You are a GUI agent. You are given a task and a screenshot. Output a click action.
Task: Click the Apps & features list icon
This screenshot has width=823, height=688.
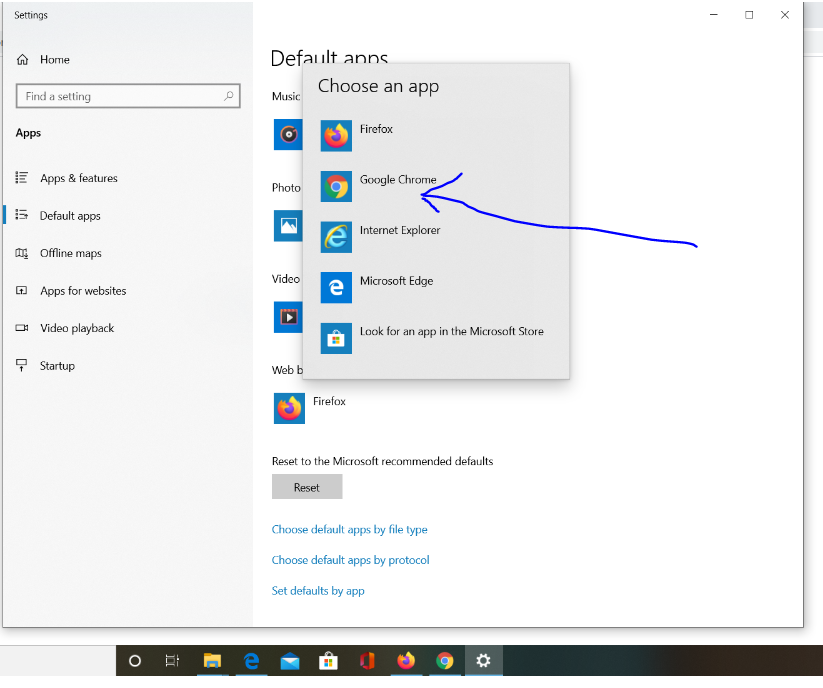22,178
